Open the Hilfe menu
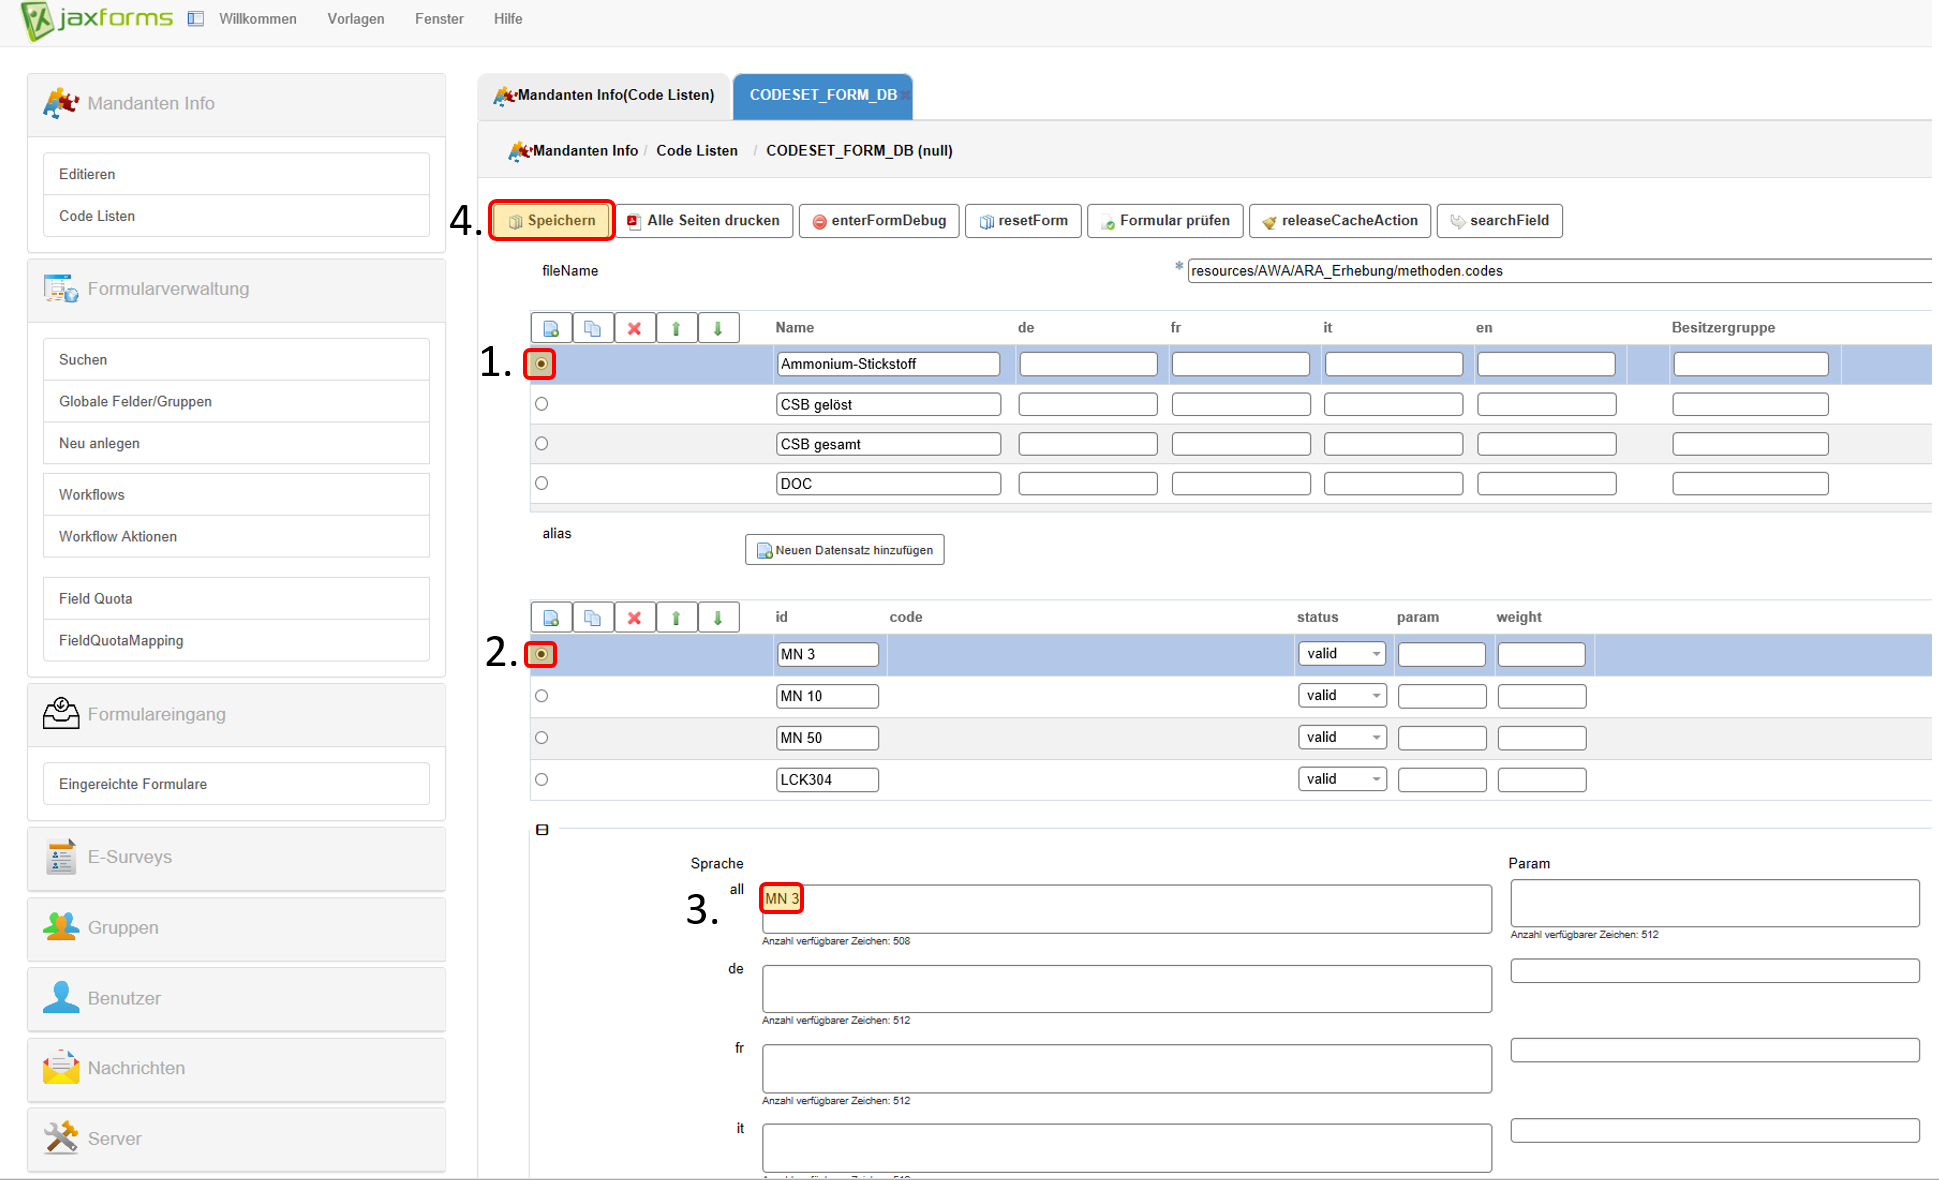 (508, 19)
